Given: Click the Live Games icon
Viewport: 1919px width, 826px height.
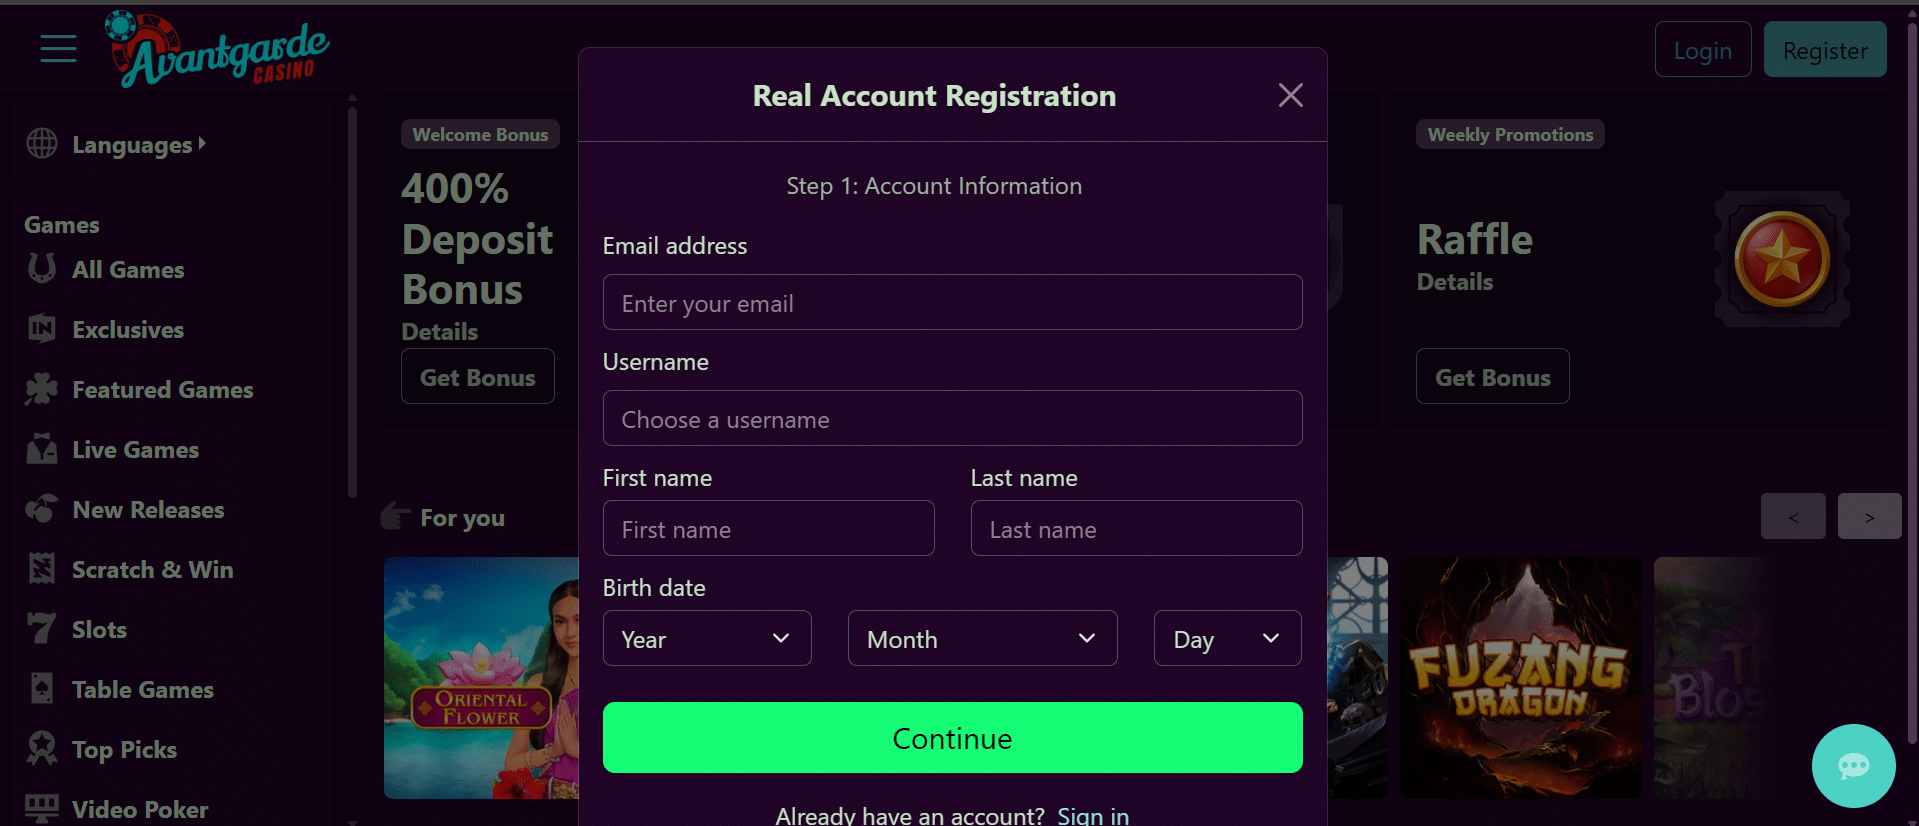Looking at the screenshot, I should (41, 450).
